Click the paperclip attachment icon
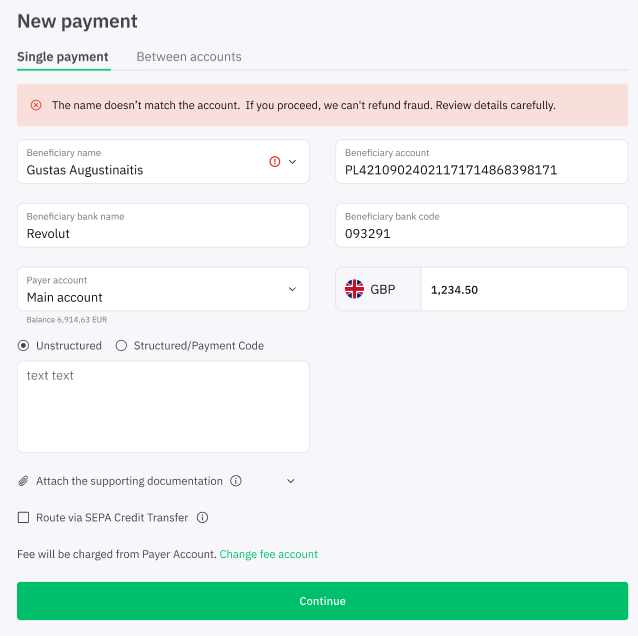This screenshot has height=636, width=638. (23, 481)
